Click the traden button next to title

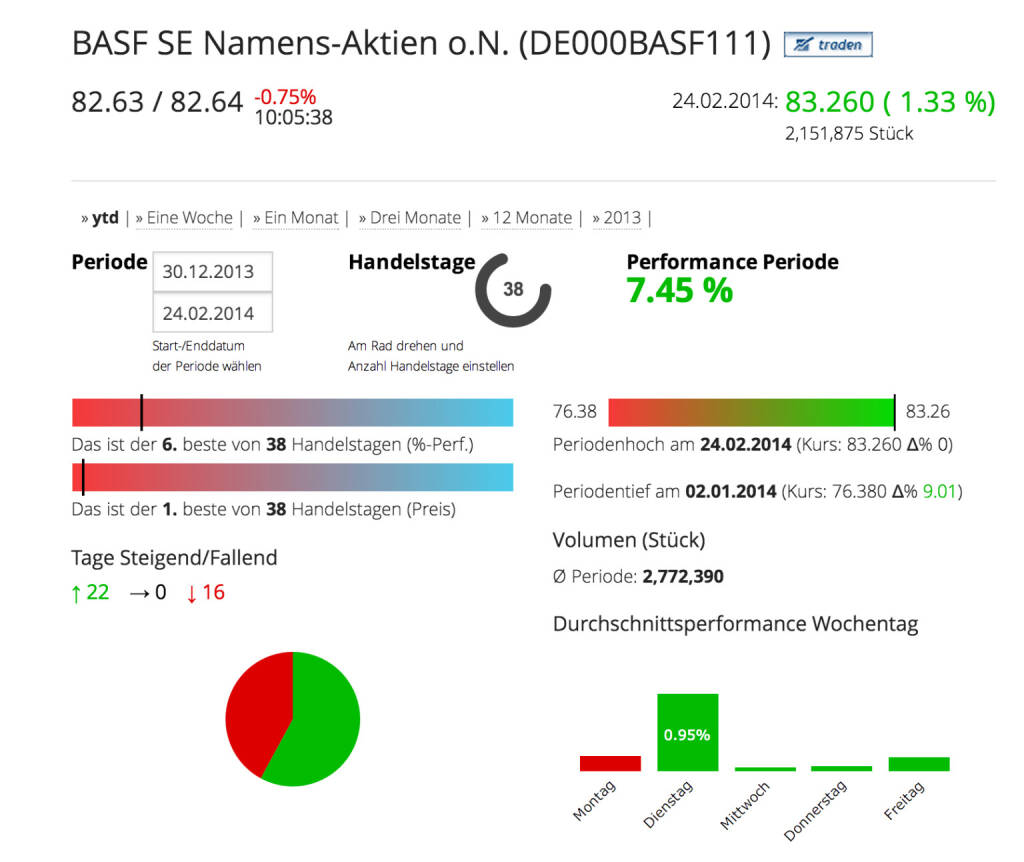828,45
